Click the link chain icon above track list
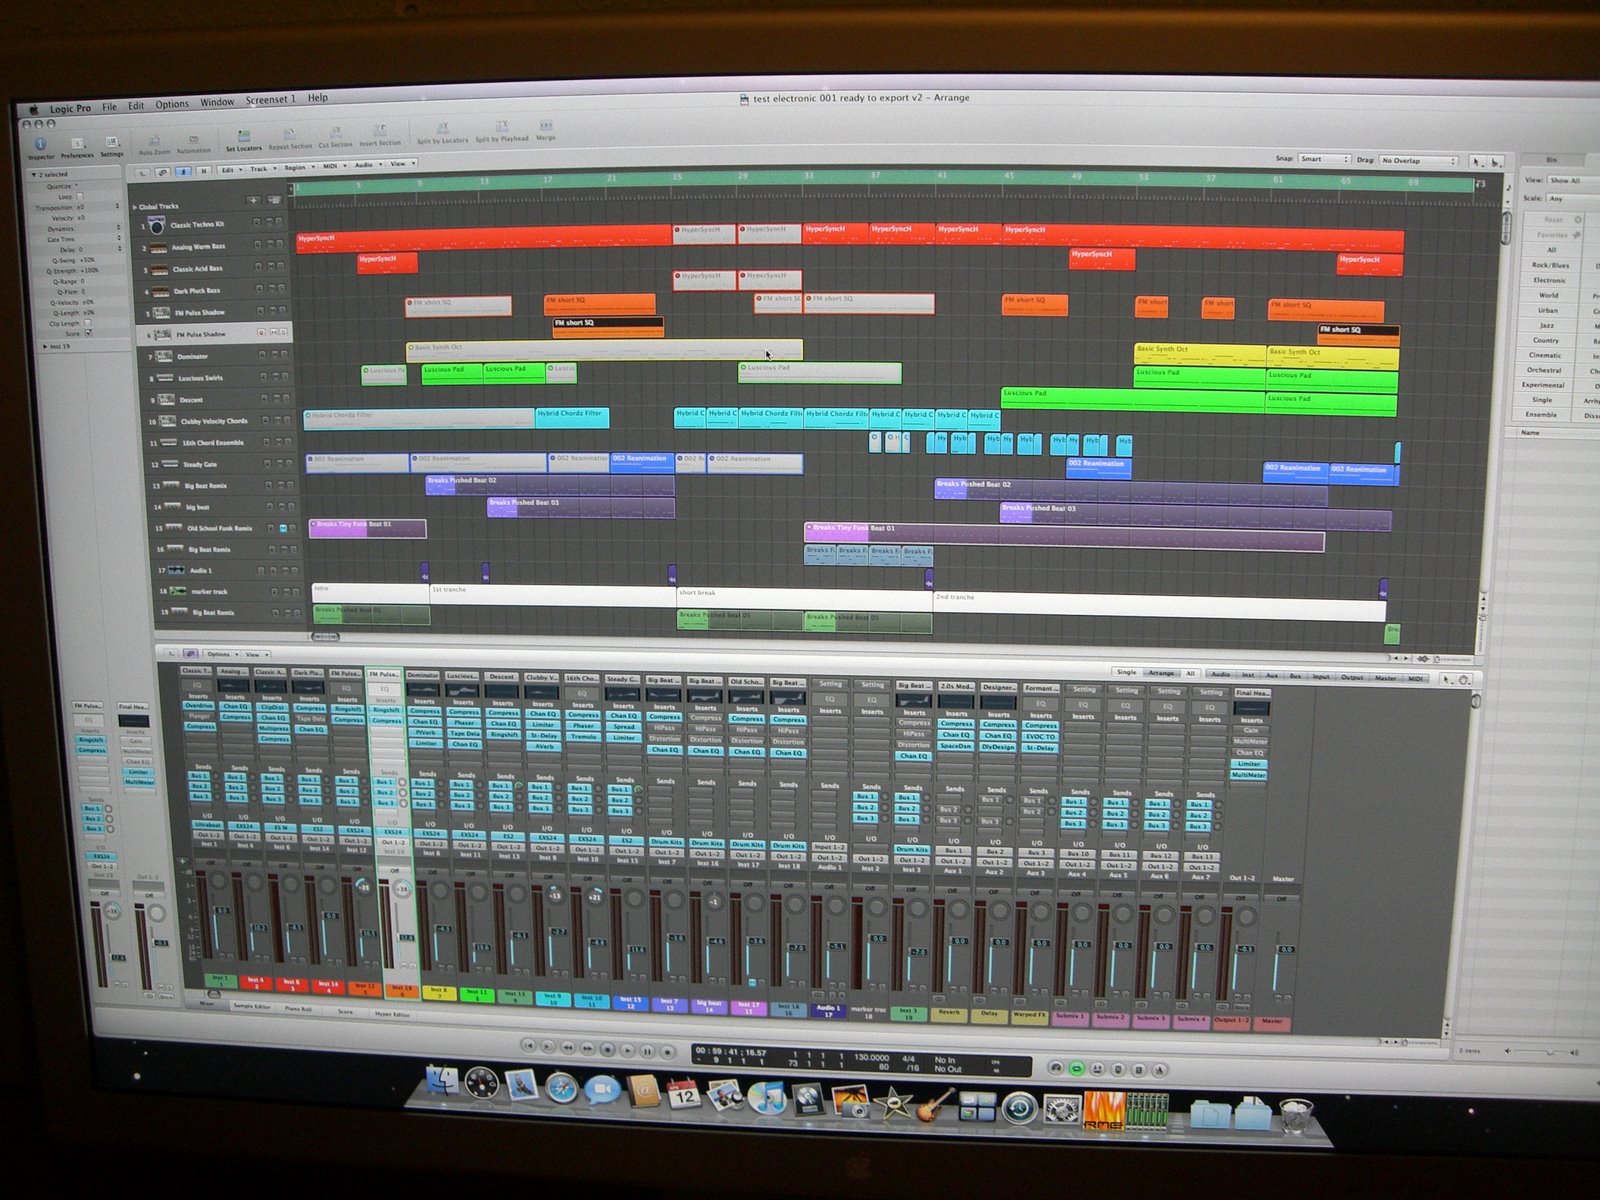The height and width of the screenshot is (1200, 1600). [163, 172]
